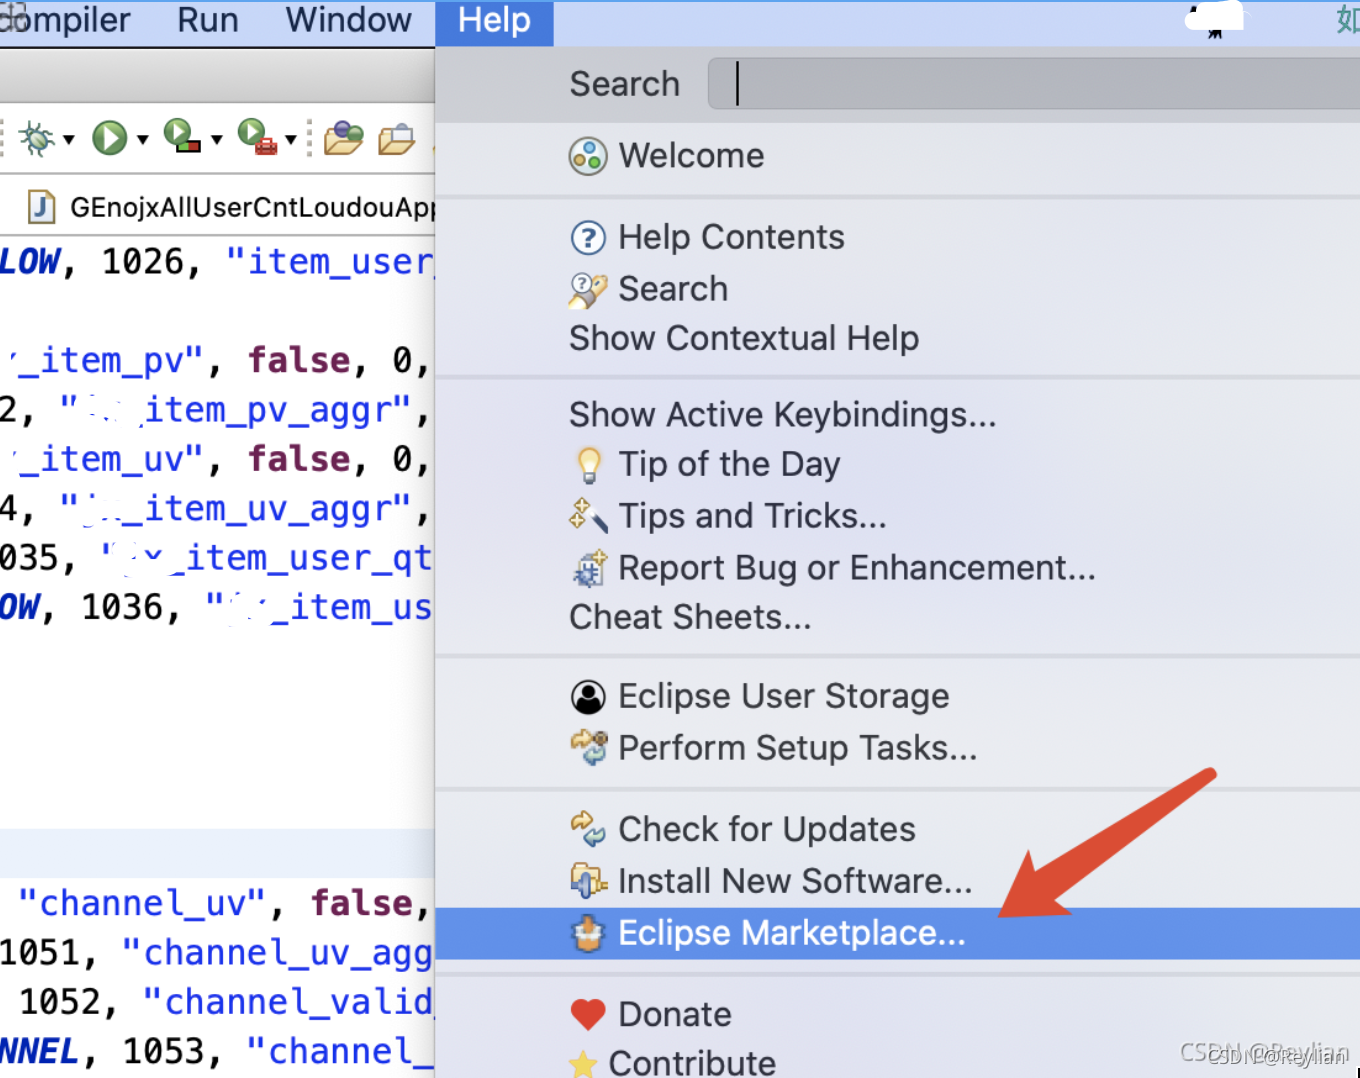The height and width of the screenshot is (1078, 1360).
Task: Click the Install New Software icon
Action: [x=588, y=881]
